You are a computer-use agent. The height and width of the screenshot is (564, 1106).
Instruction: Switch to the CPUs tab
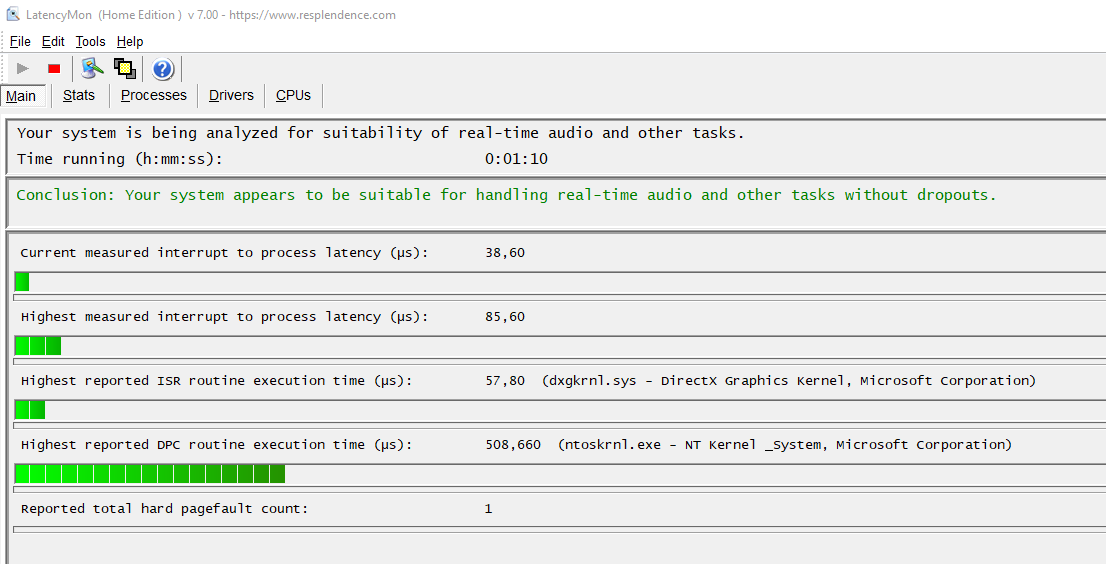(x=293, y=95)
